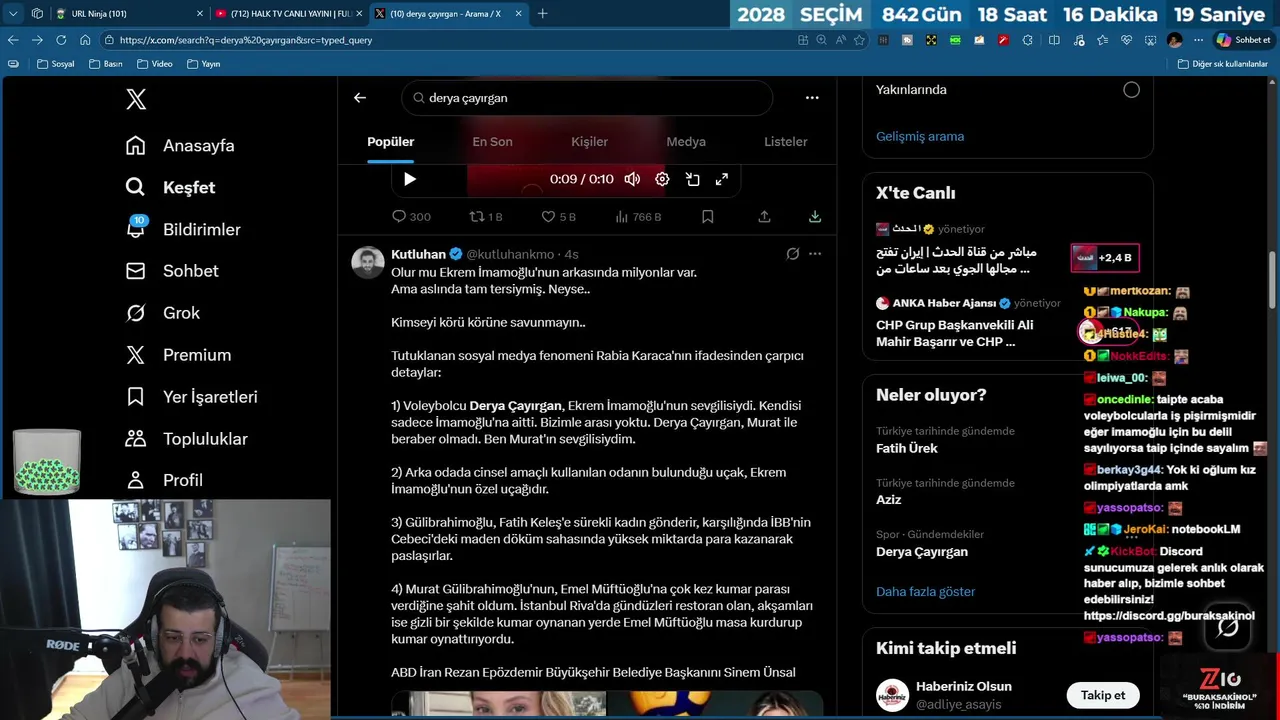Screen dimensions: 1280x720
Task: Open browser settings three-dot menu
Action: [x=1198, y=40]
